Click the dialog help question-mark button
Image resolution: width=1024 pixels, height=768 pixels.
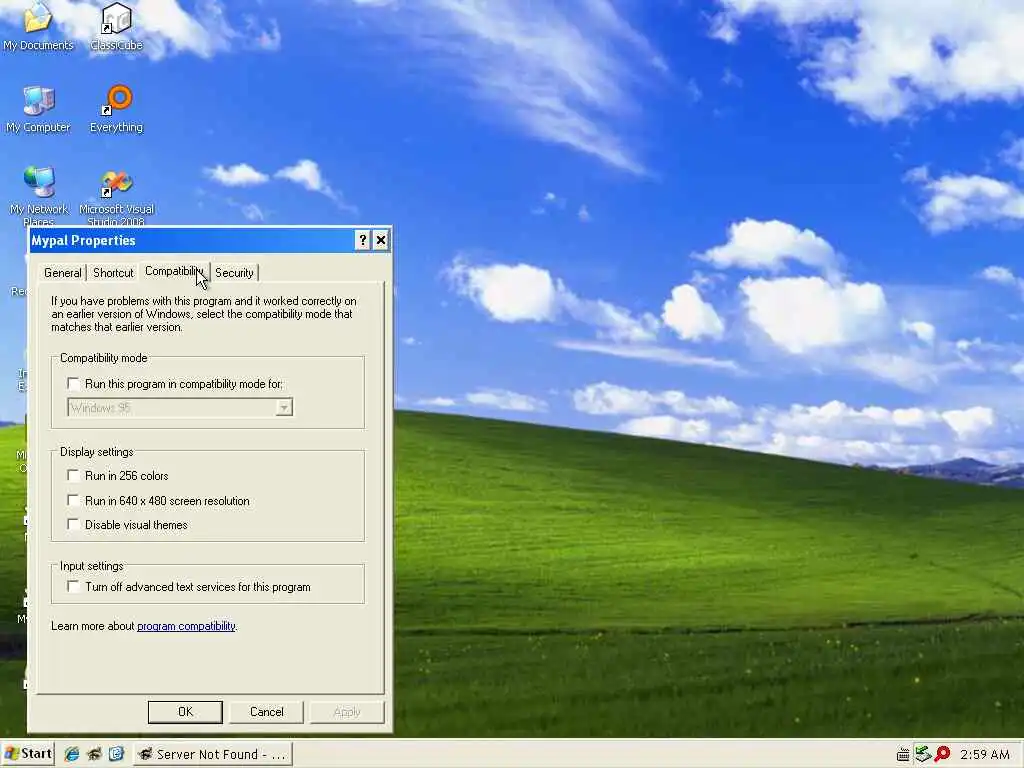pyautogui.click(x=362, y=240)
